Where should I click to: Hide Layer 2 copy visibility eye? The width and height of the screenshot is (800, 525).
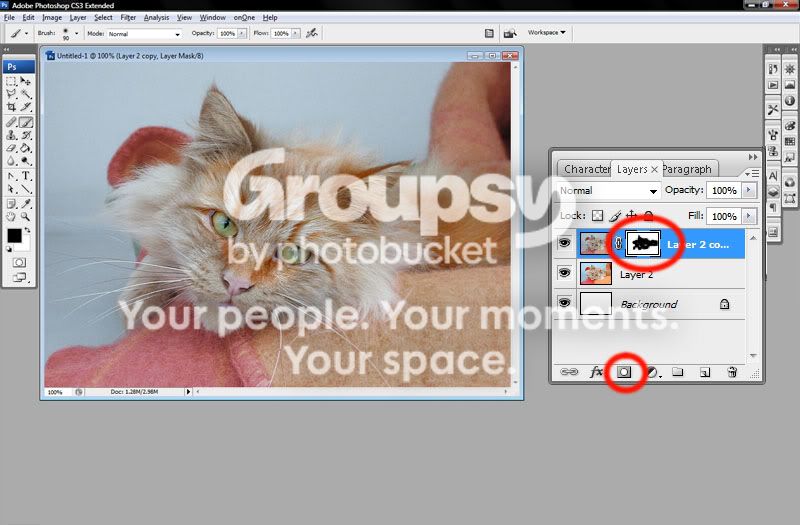[564, 243]
